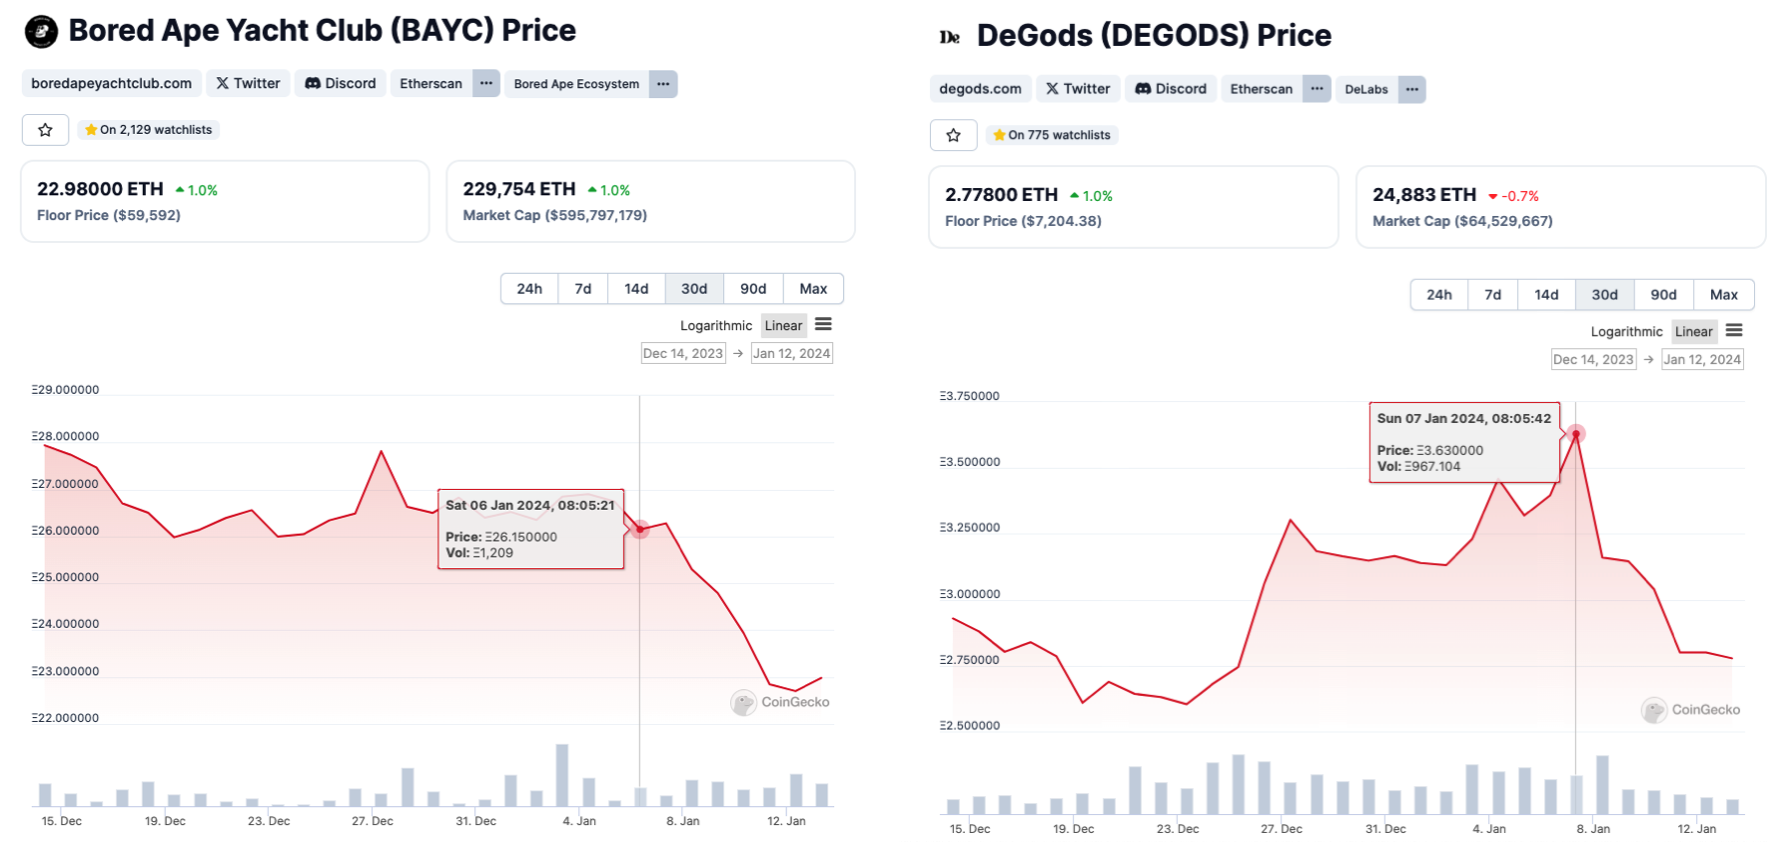Image resolution: width=1790 pixels, height=867 pixels.
Task: Expand more options beside BAYC Etherscan
Action: 486,83
